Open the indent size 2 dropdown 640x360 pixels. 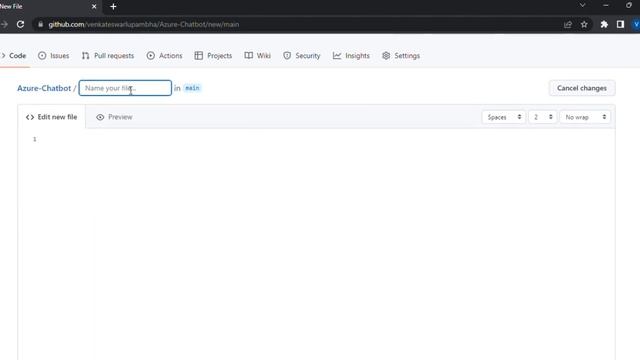tap(542, 117)
